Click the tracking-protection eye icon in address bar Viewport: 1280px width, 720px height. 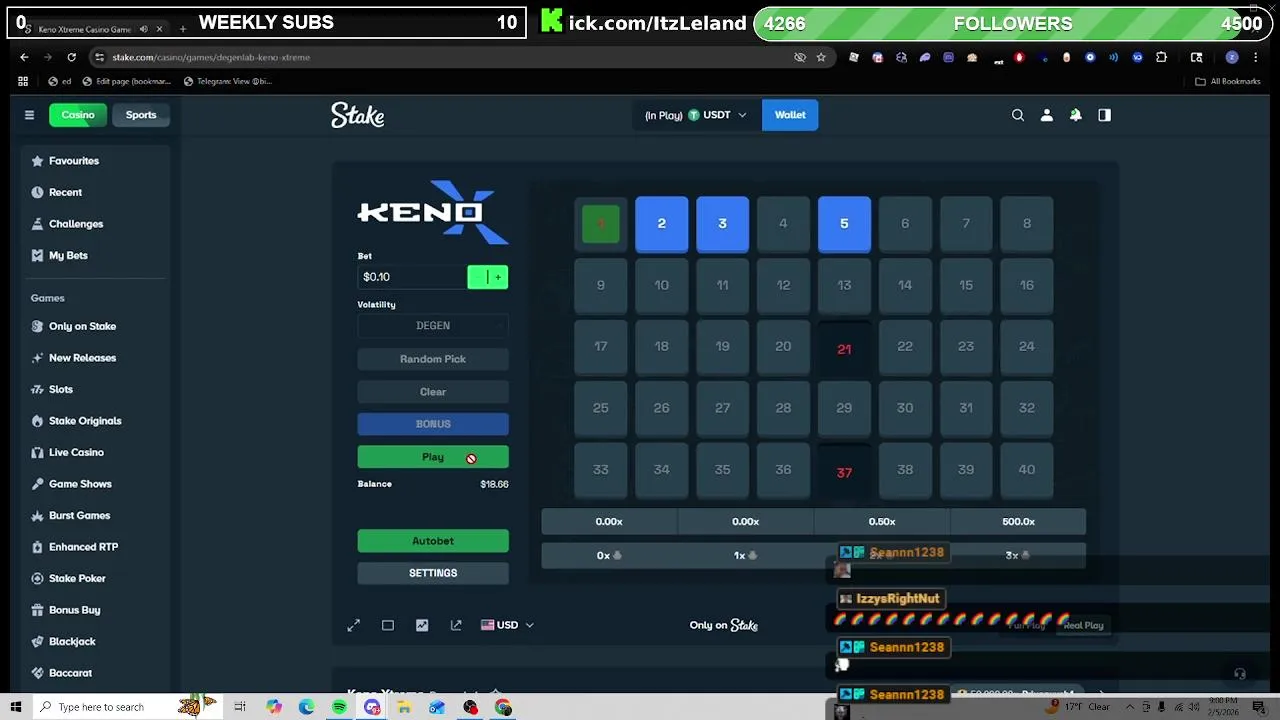800,57
